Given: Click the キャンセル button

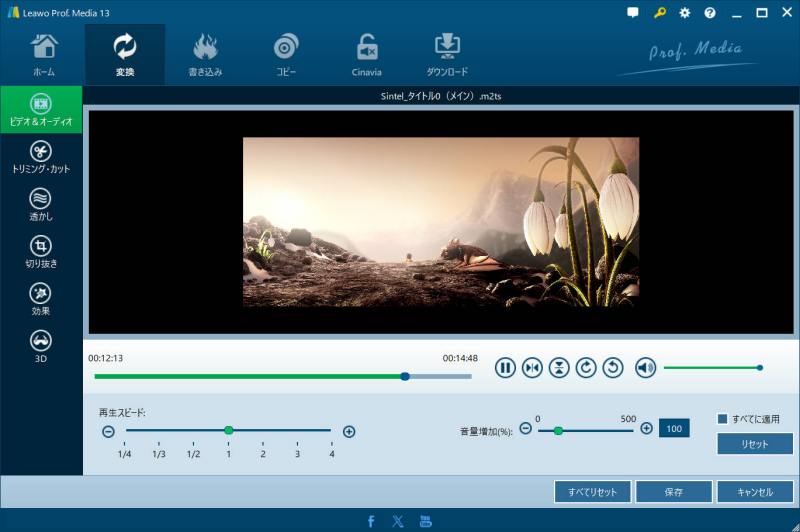Looking at the screenshot, I should (755, 492).
